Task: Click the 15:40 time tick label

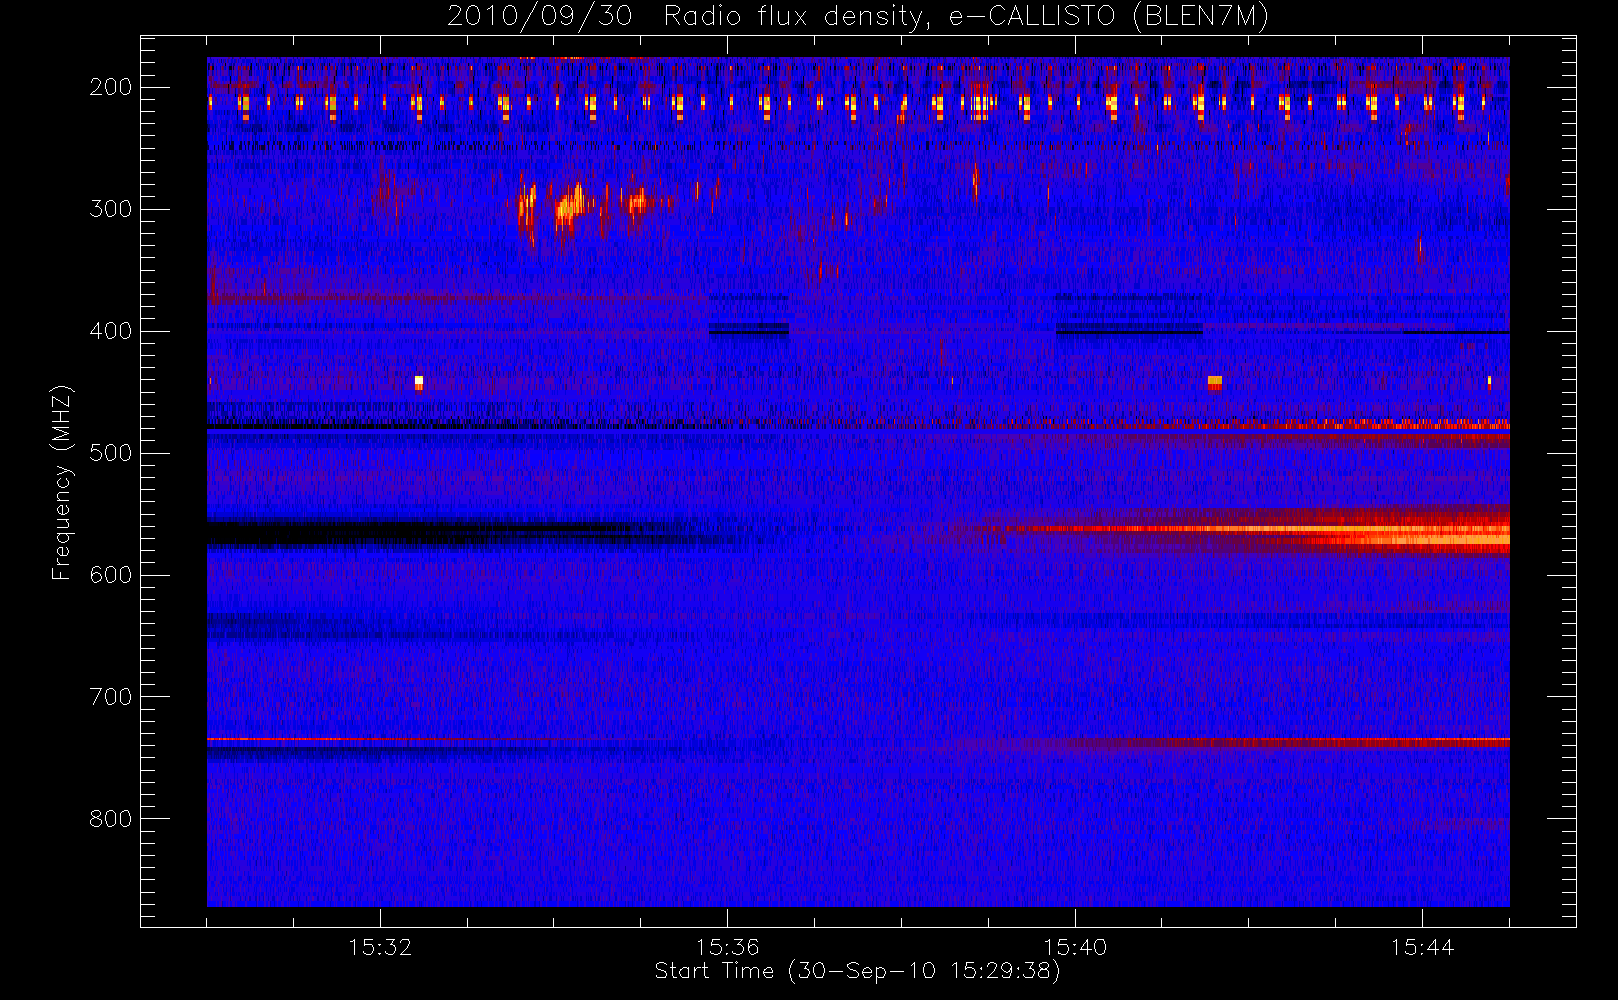Action: pyautogui.click(x=1075, y=947)
